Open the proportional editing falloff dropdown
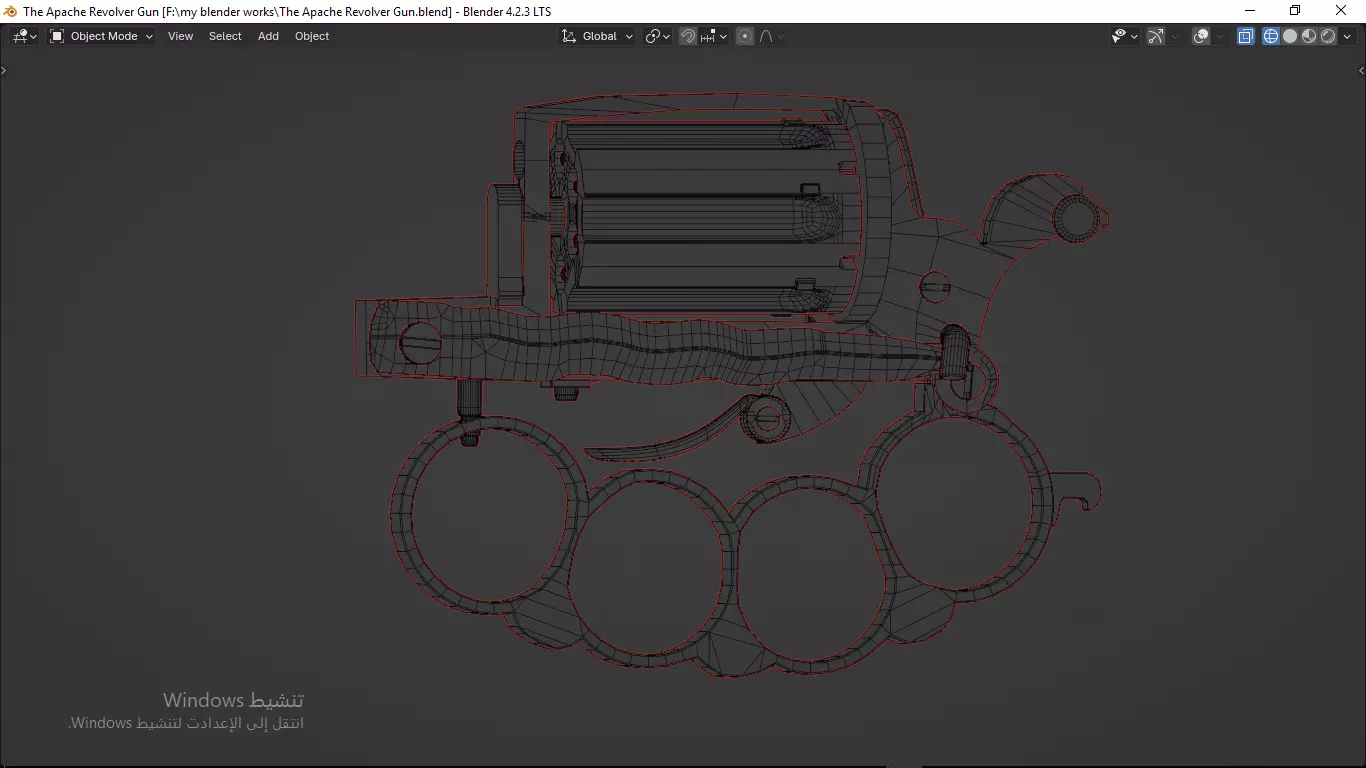The height and width of the screenshot is (768, 1366). 771,36
